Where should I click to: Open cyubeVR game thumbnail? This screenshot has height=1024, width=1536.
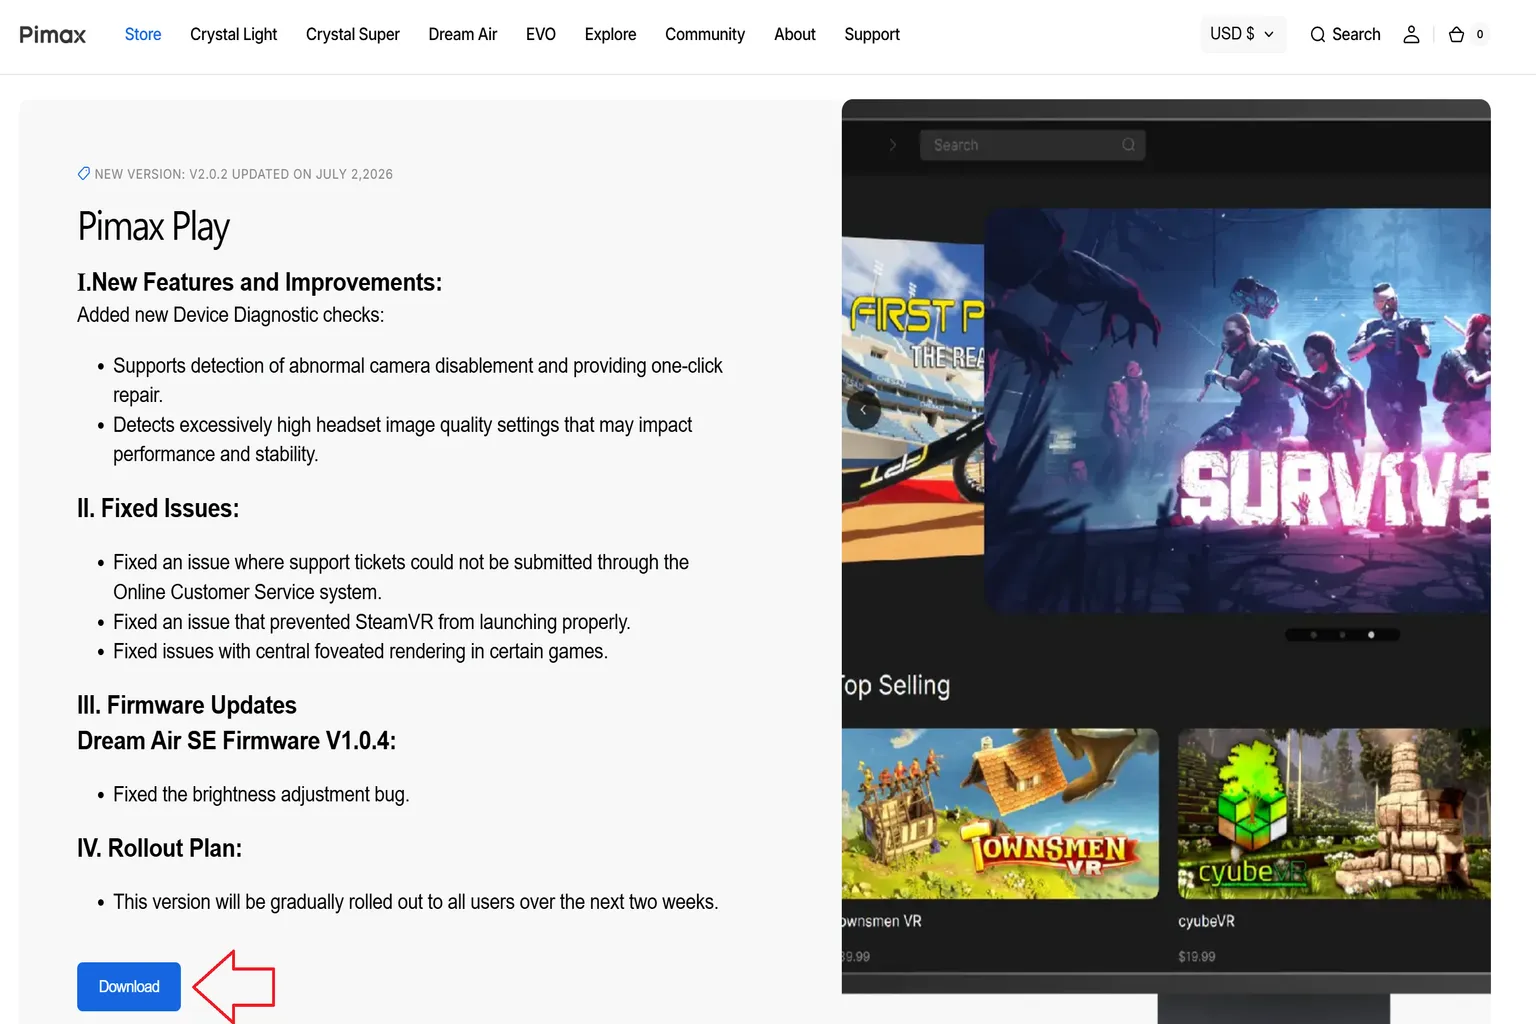[1334, 814]
